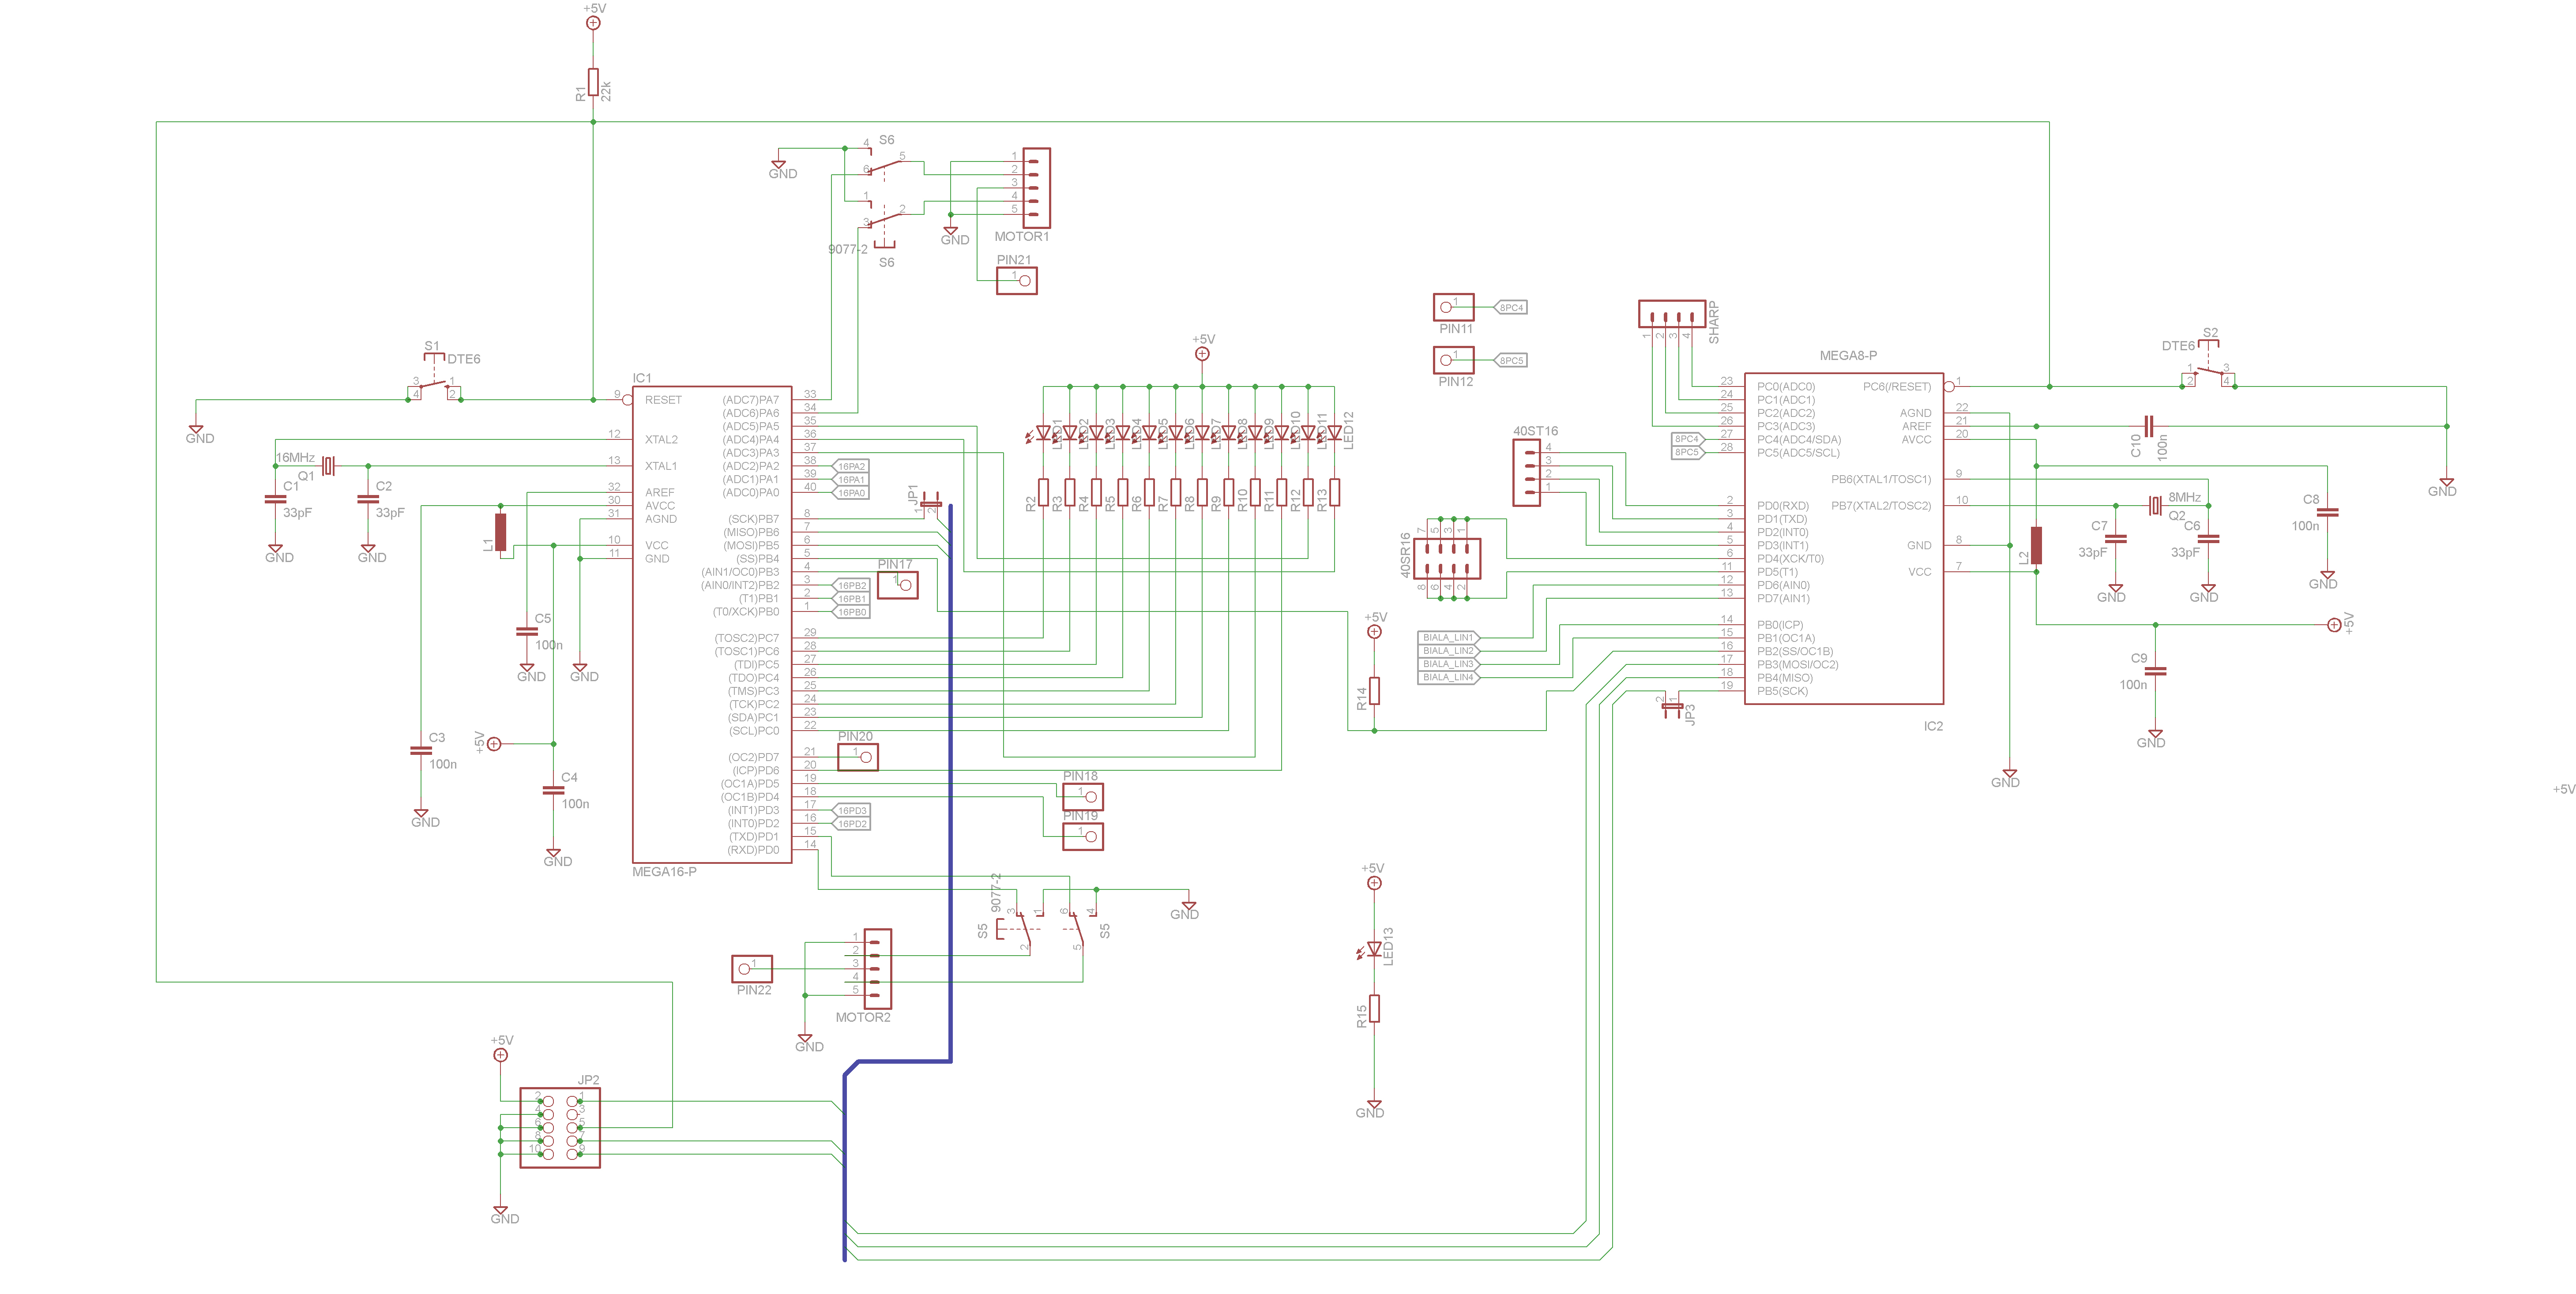Screen dimensions: 2576x1294
Task: Select the 40SR16 header block
Action: coord(1447,558)
